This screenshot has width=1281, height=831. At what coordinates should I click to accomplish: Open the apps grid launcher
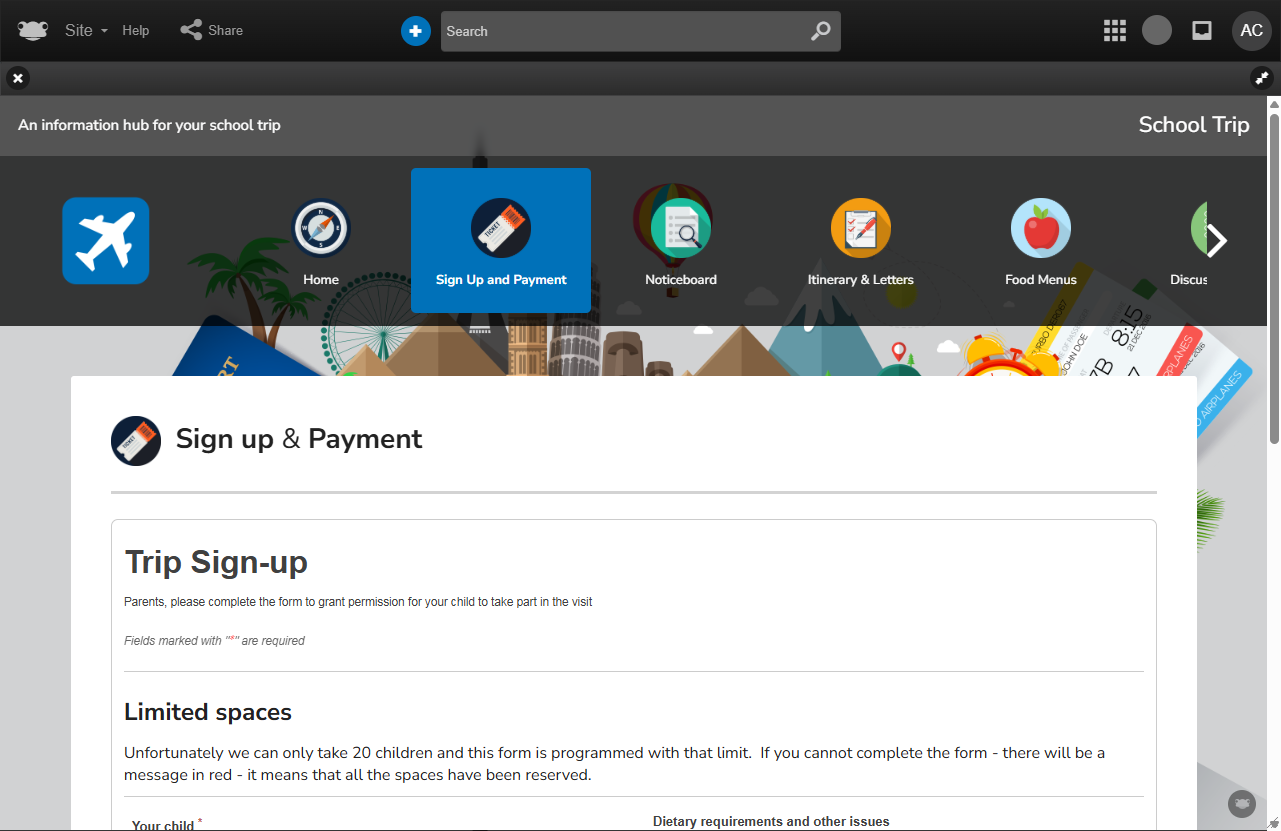1115,31
